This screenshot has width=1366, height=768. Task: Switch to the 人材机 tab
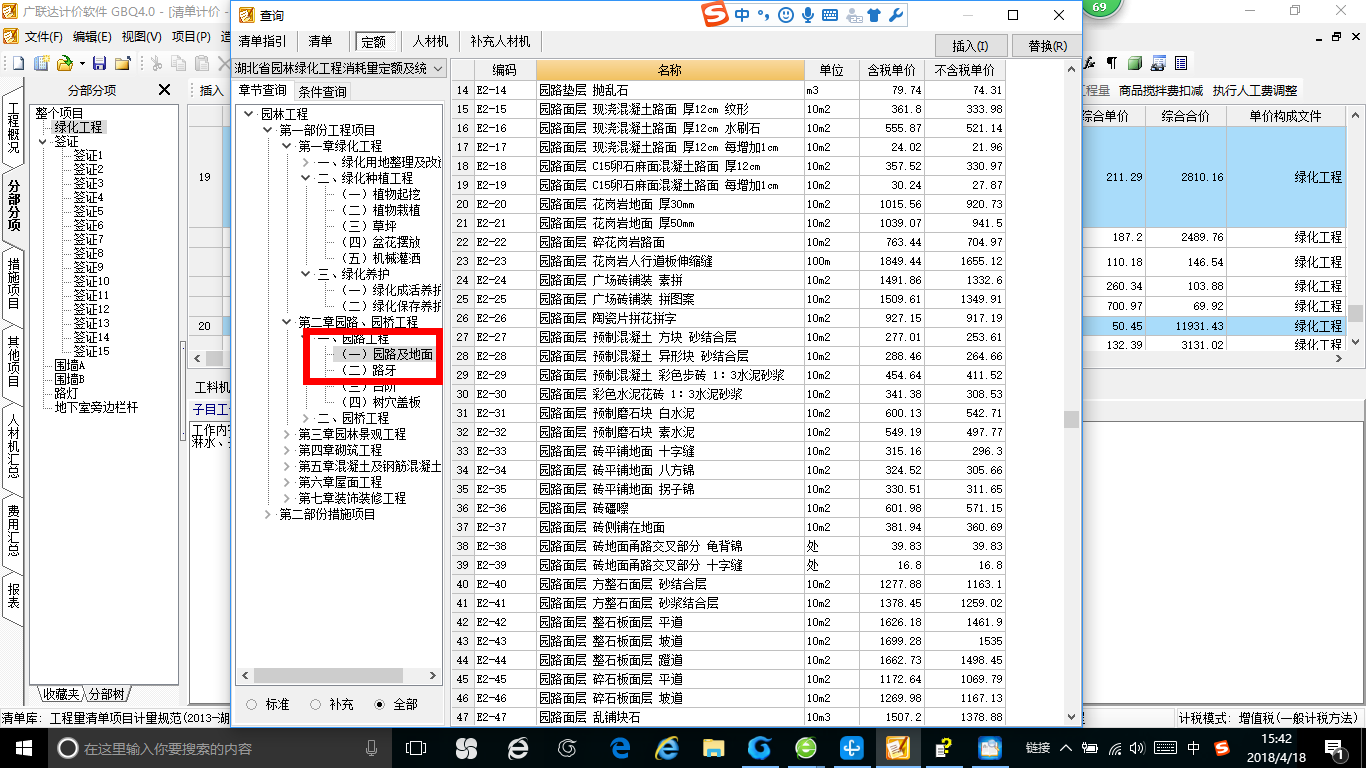tap(430, 42)
